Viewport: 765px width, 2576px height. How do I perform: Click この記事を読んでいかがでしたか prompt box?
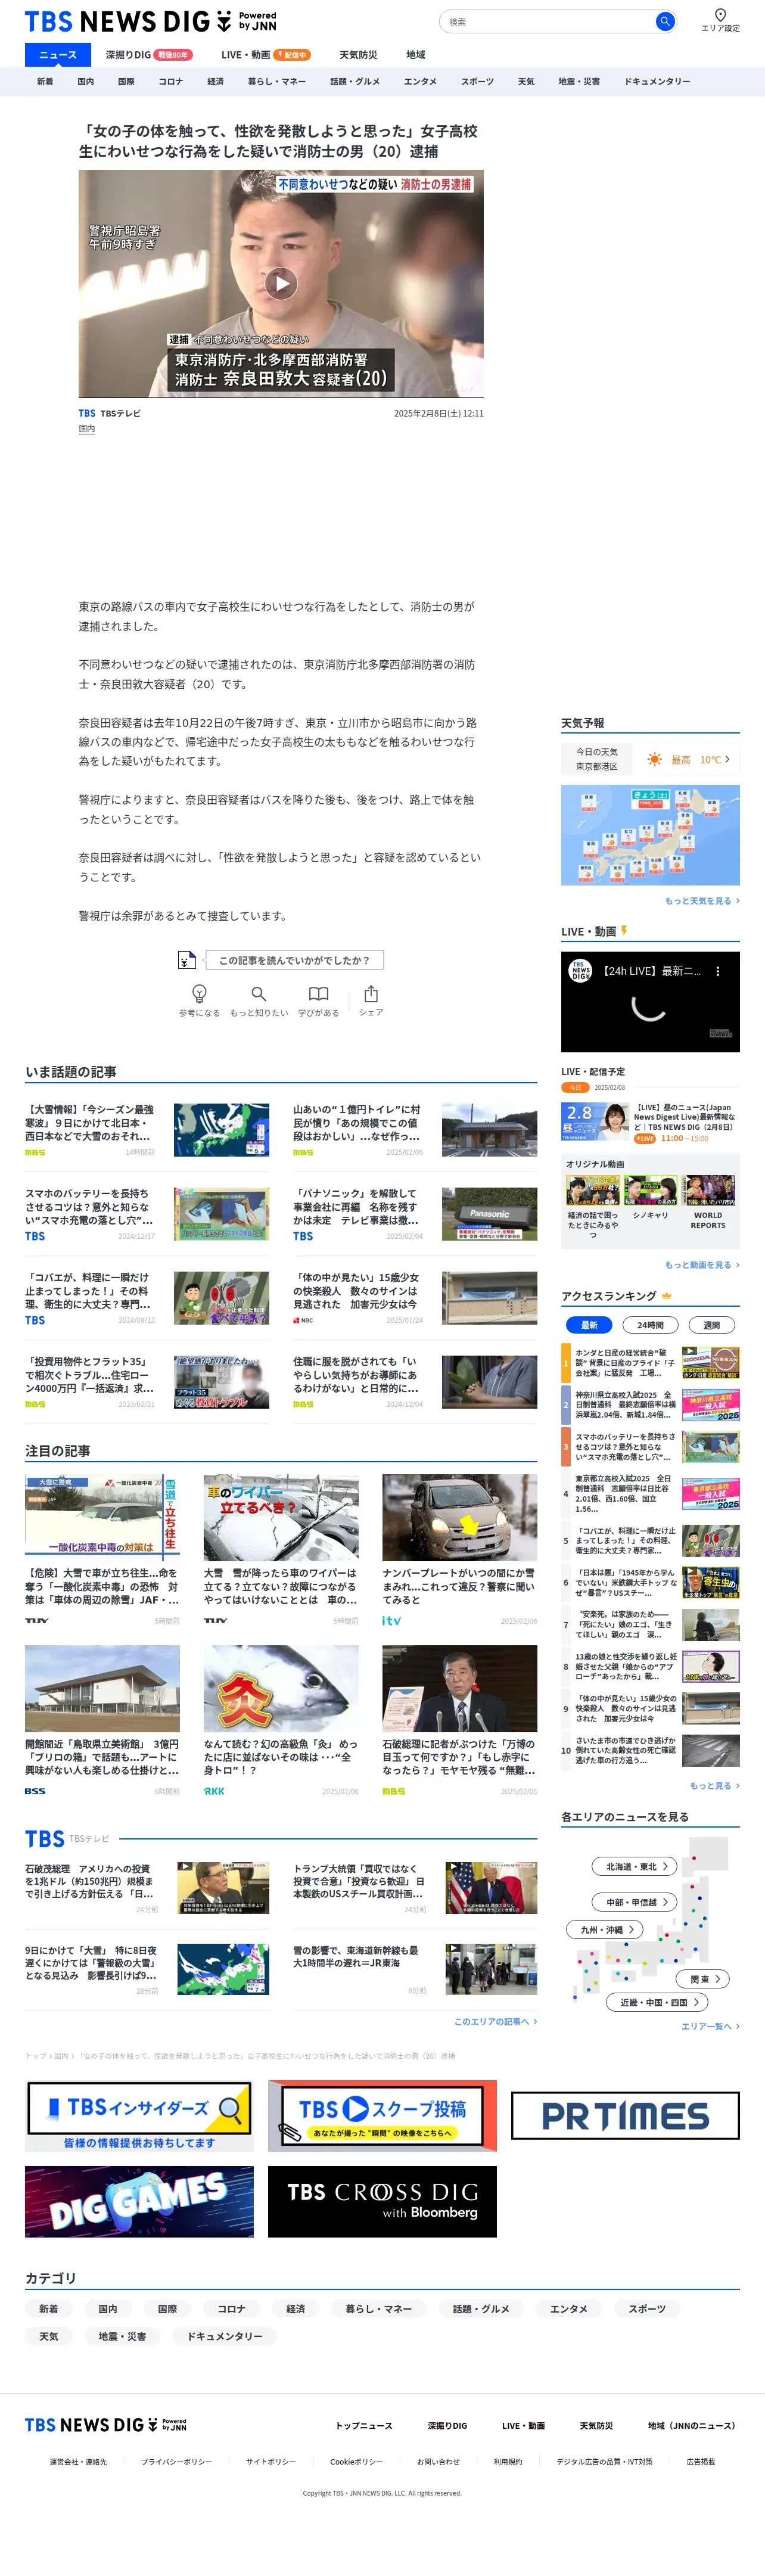pyautogui.click(x=294, y=960)
